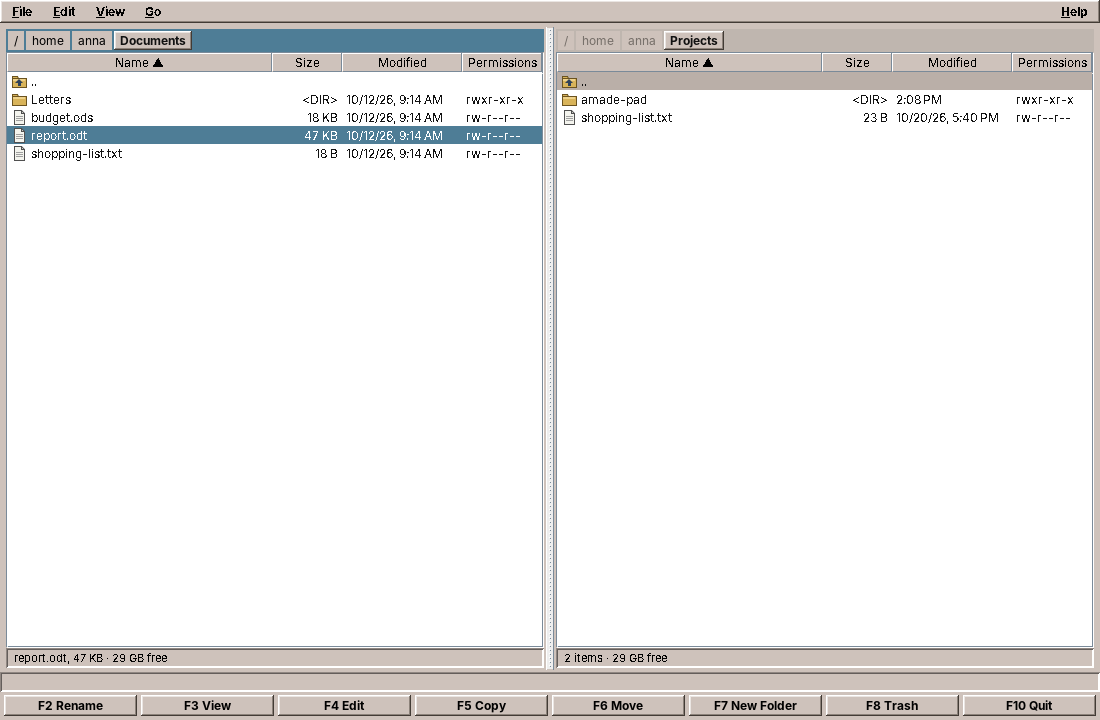Image resolution: width=1100 pixels, height=720 pixels.
Task: Click the F6 Move button
Action: (618, 705)
